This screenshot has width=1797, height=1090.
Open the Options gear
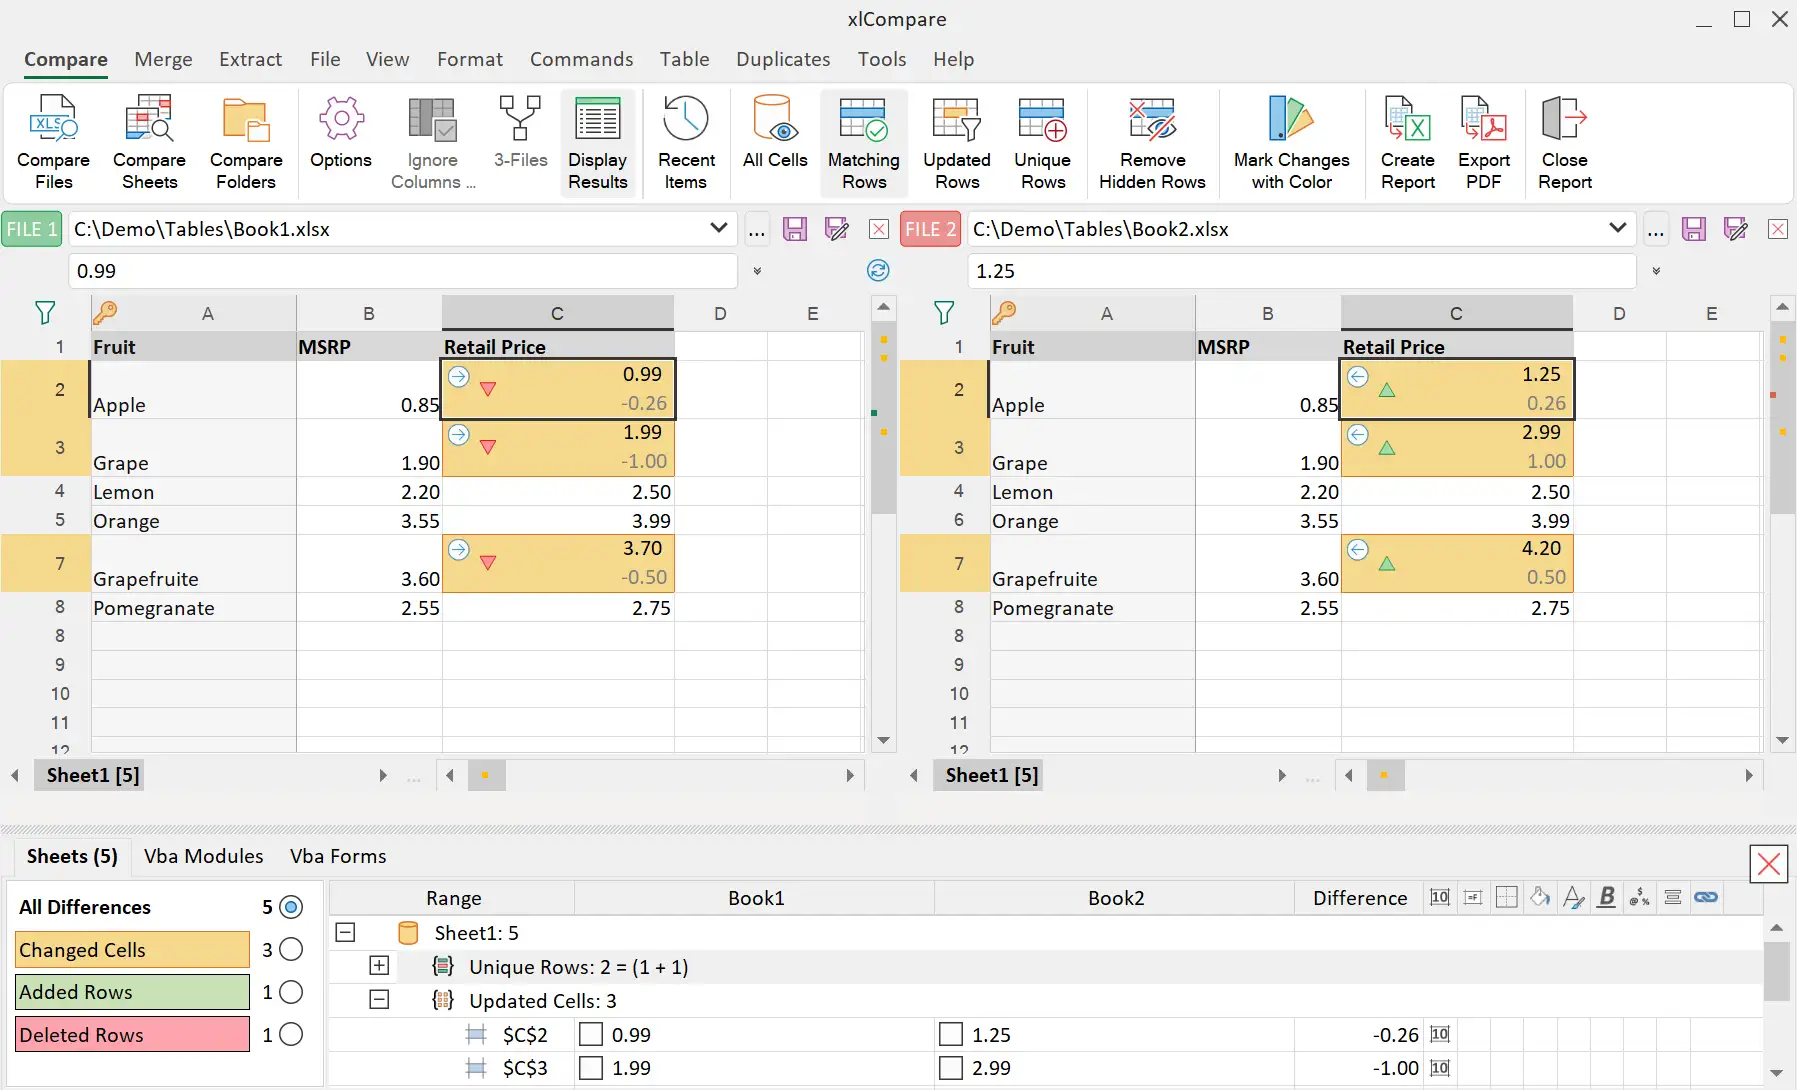click(341, 132)
